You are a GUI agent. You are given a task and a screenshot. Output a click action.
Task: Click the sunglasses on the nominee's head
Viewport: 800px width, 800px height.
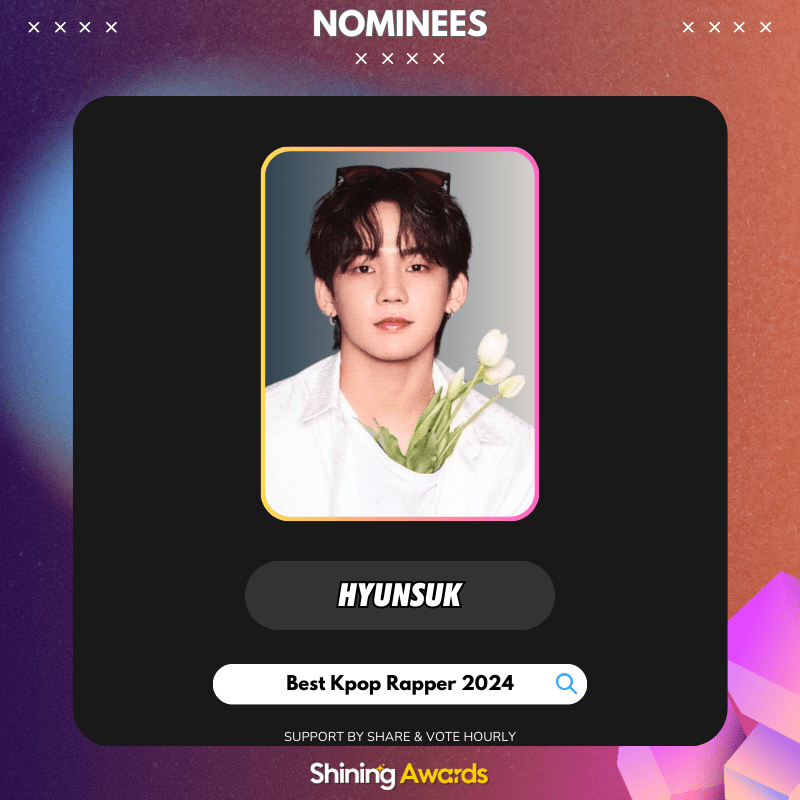click(x=393, y=177)
